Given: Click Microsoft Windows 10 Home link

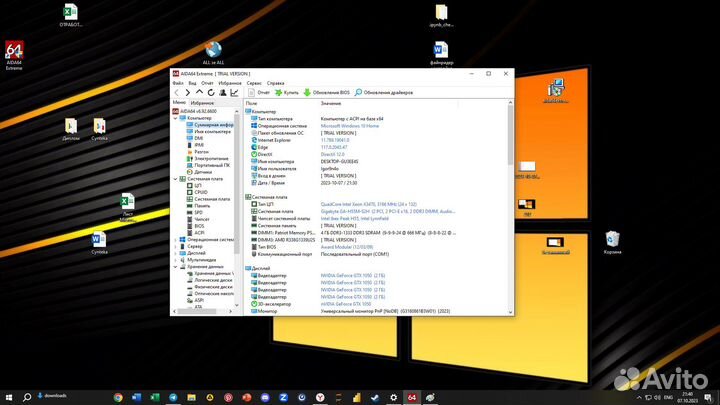Looking at the screenshot, I should (x=349, y=126).
